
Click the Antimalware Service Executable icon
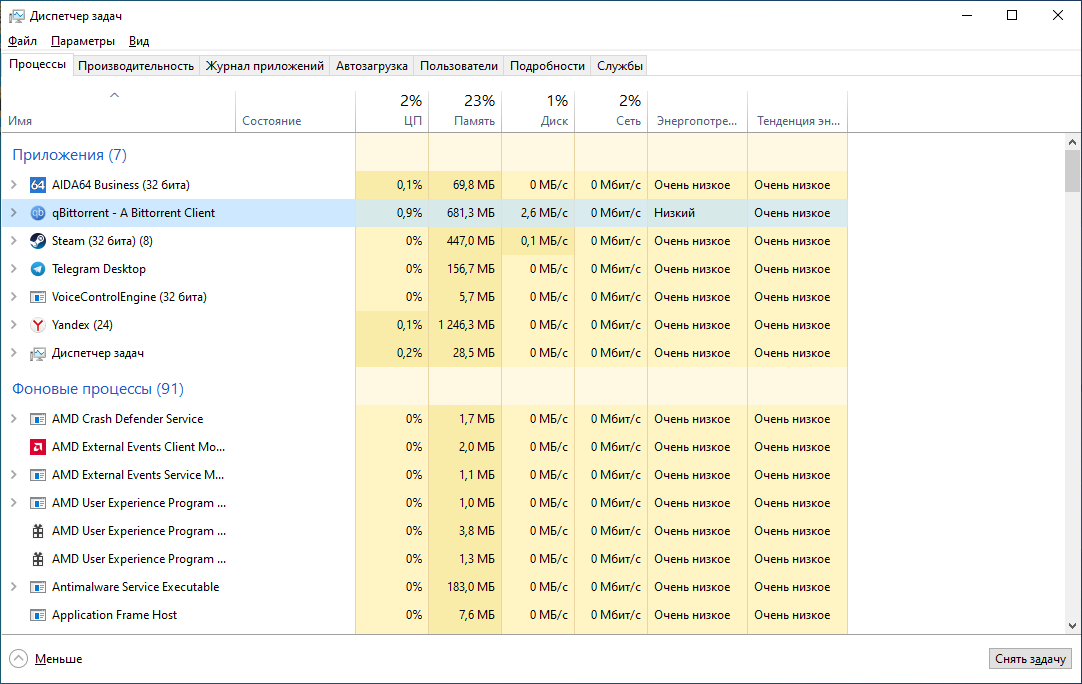pos(38,587)
